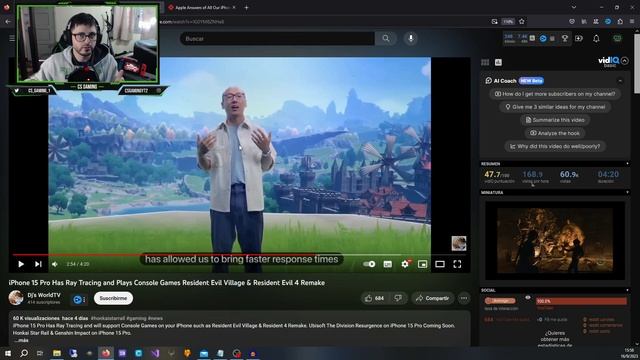Click the vidIQ icon beside channel name
This screenshot has height=360, width=640.
click(x=78, y=300)
